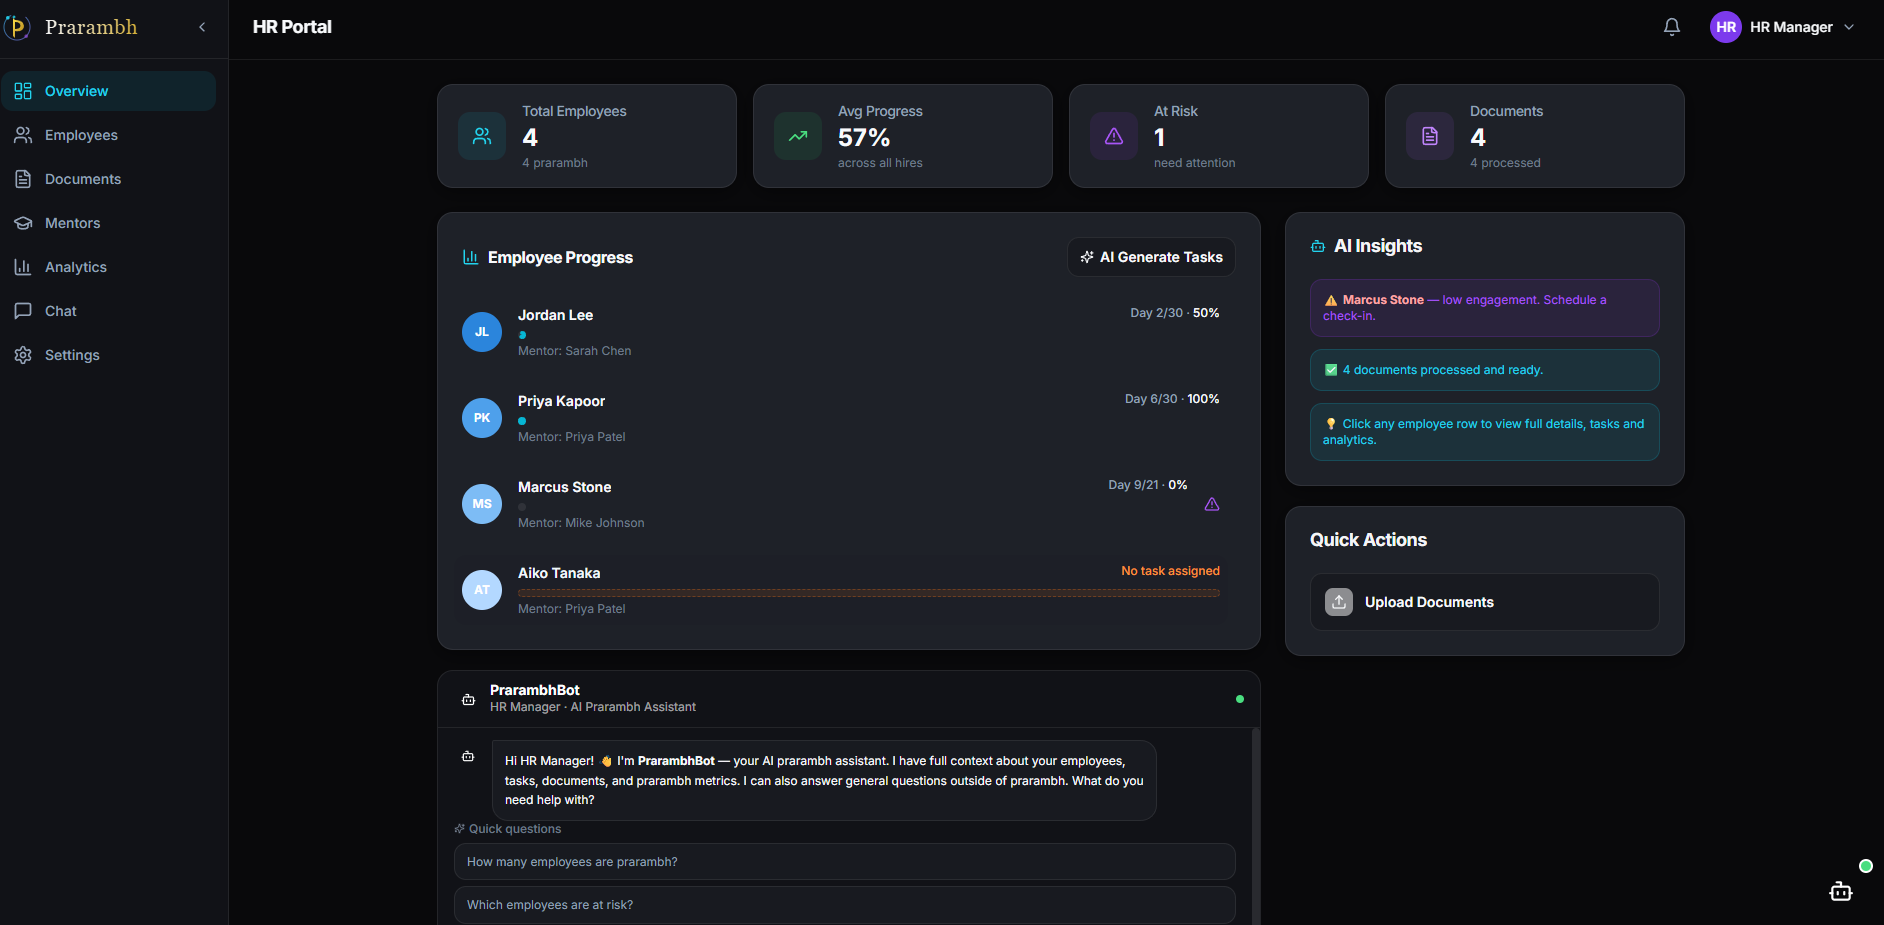Click the warning triangle on Marcus Stone's row
The width and height of the screenshot is (1884, 925).
(1212, 504)
